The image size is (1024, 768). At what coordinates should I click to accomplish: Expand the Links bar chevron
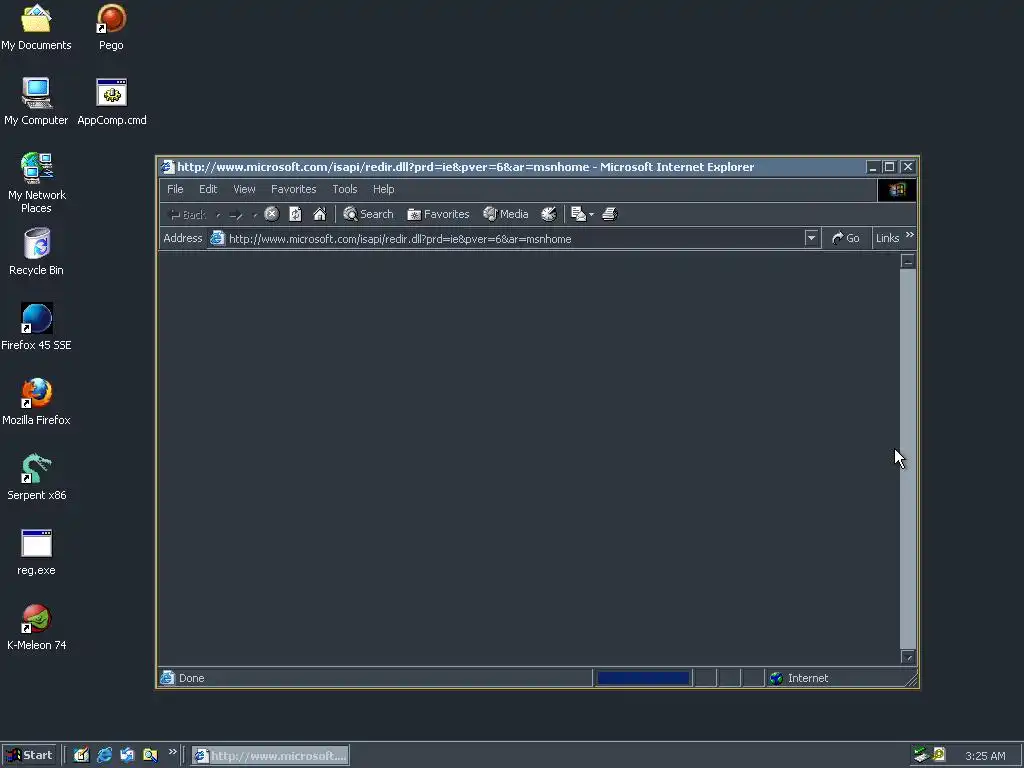[910, 235]
